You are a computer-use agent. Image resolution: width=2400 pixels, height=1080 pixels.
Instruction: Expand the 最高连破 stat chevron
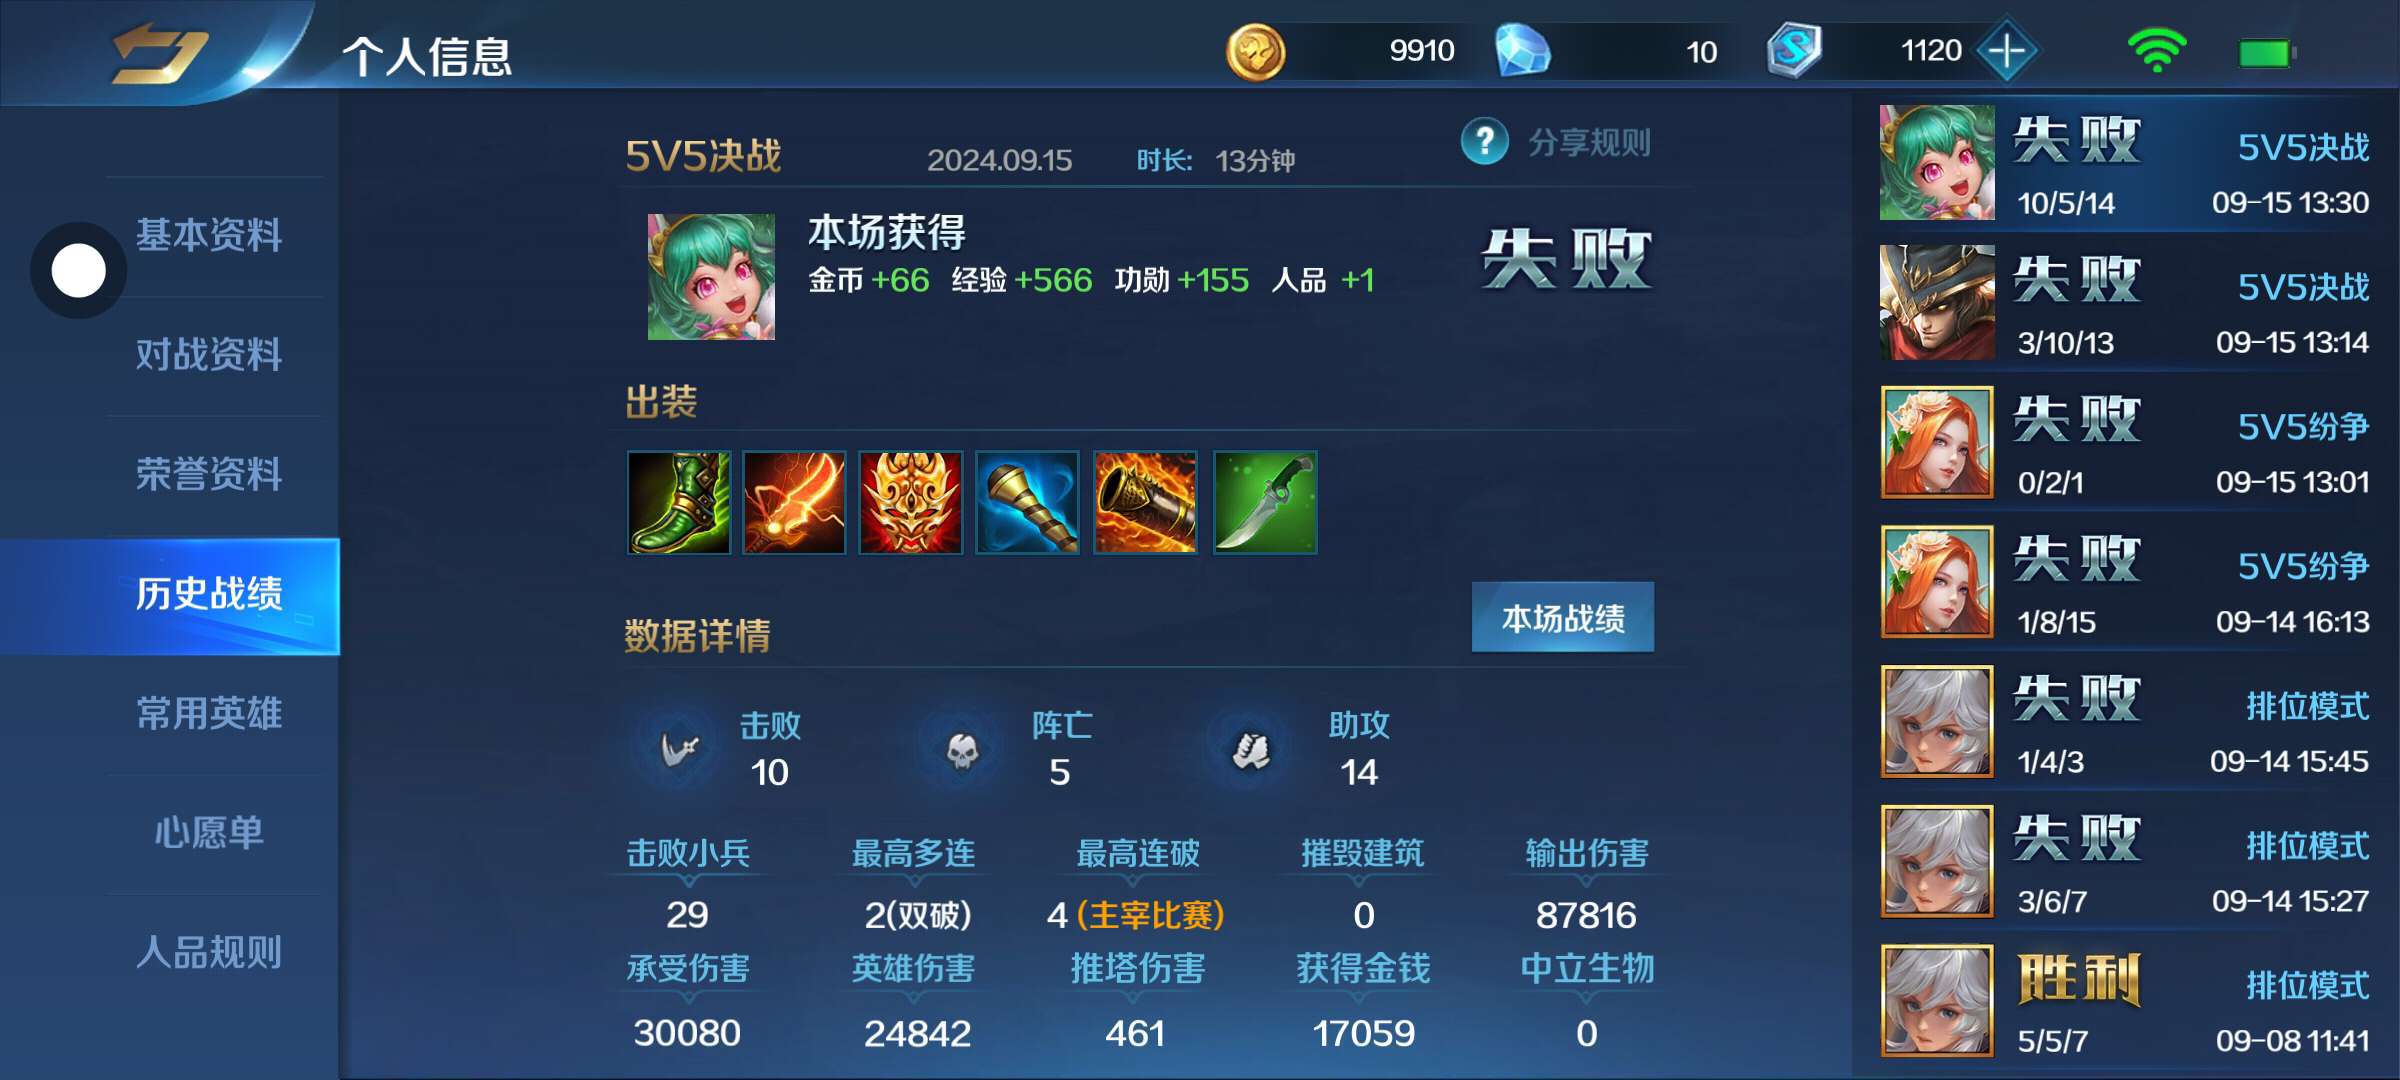click(x=1133, y=882)
